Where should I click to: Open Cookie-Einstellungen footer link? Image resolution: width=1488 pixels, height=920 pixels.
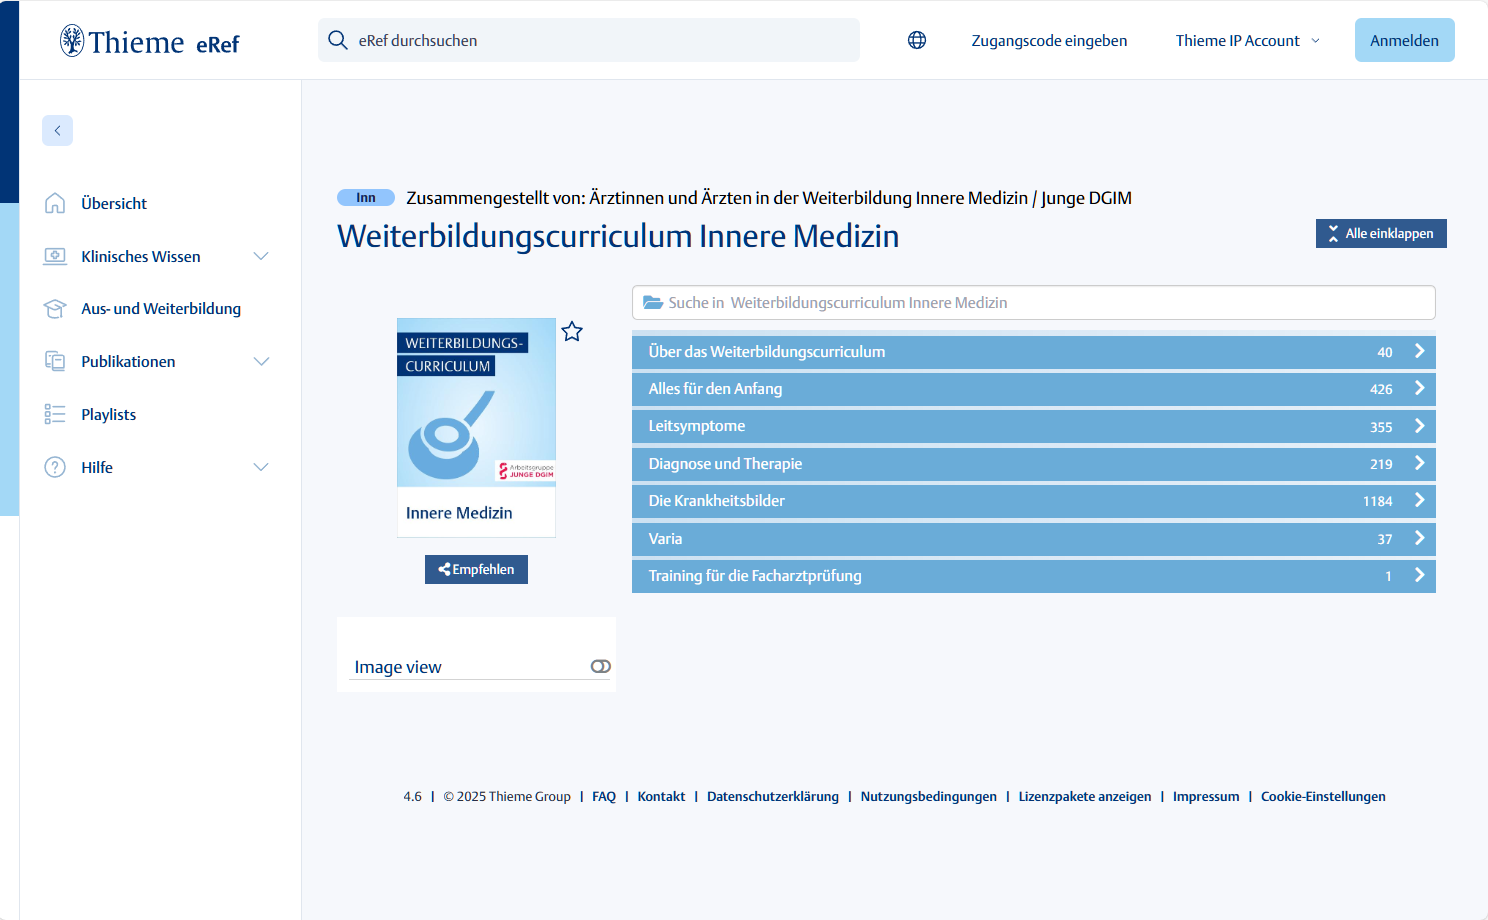click(1323, 796)
